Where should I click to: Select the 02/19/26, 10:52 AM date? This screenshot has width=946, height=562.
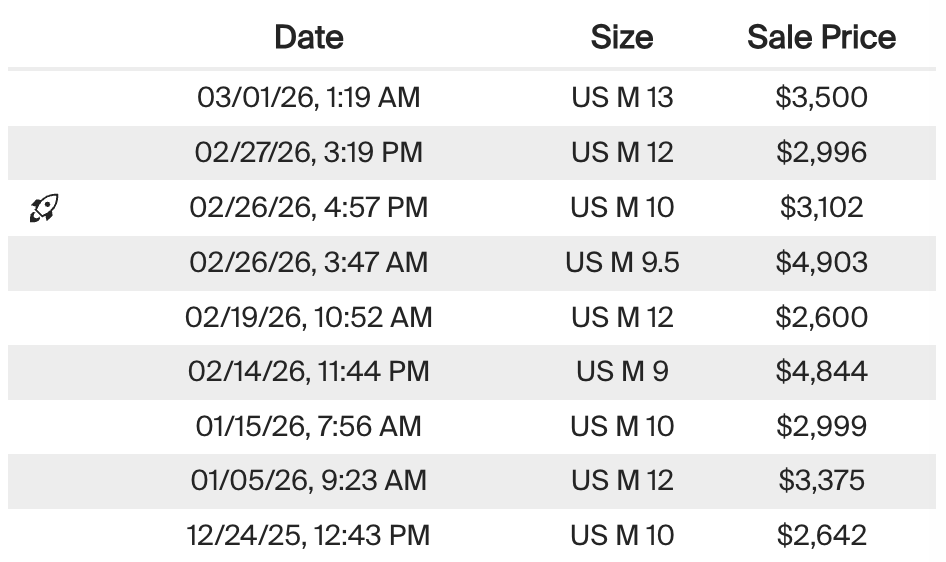coord(308,318)
